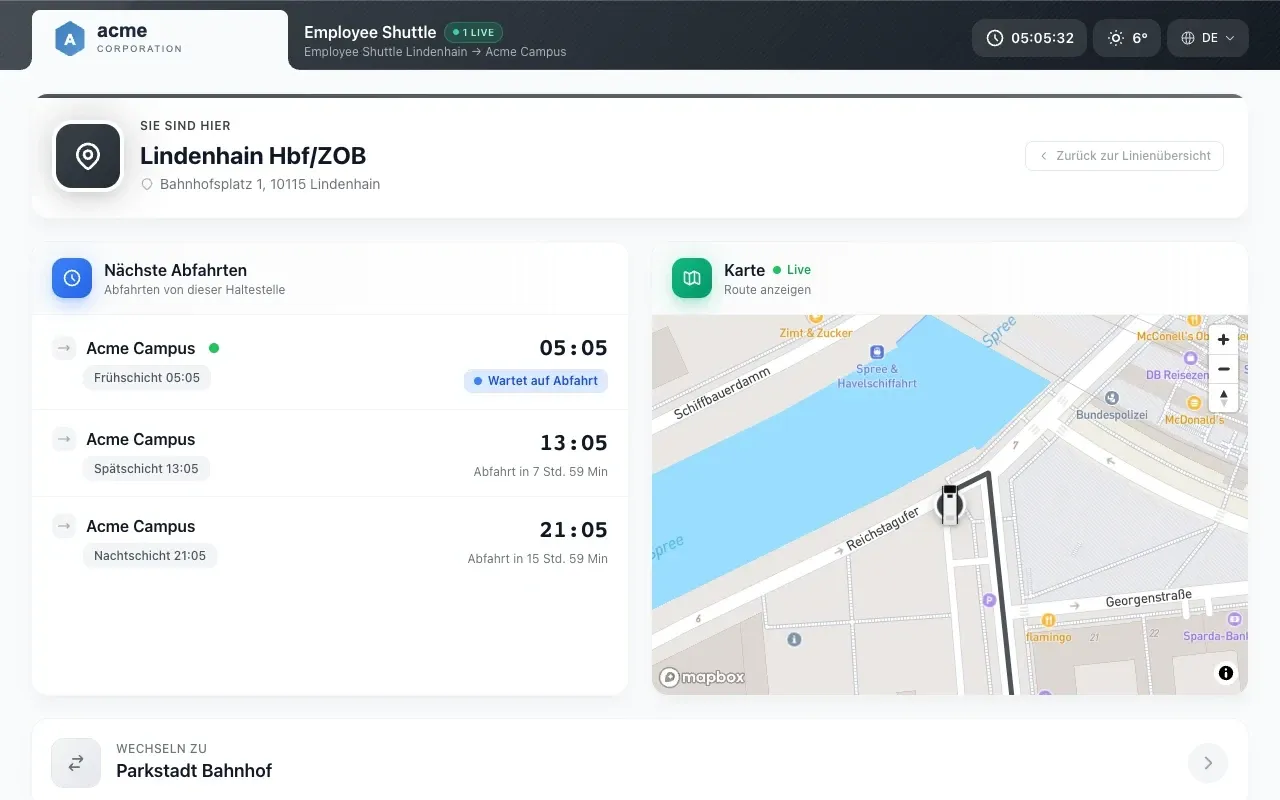Select the 05:05 Acme Campus departure
The height and width of the screenshot is (800, 1280).
point(330,362)
